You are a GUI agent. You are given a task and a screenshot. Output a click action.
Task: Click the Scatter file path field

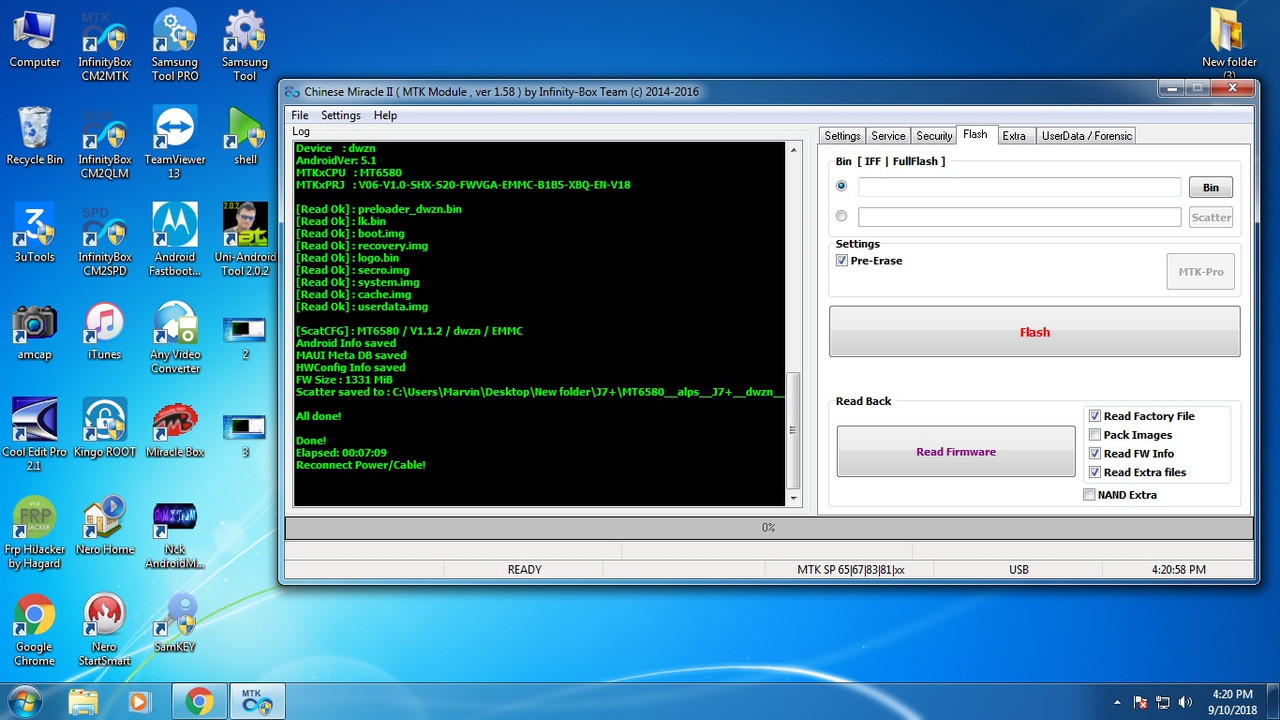[1019, 217]
